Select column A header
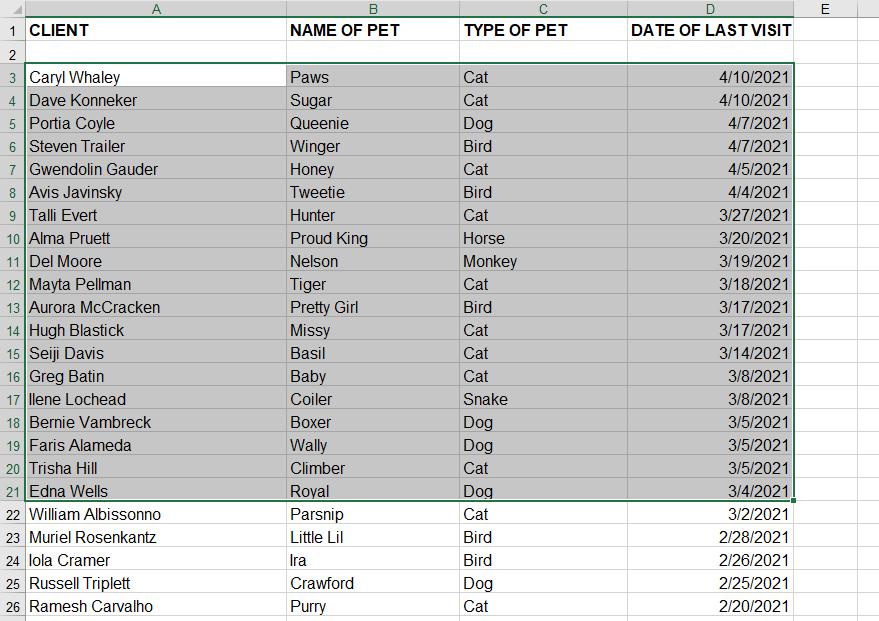This screenshot has height=621, width=879. point(155,9)
